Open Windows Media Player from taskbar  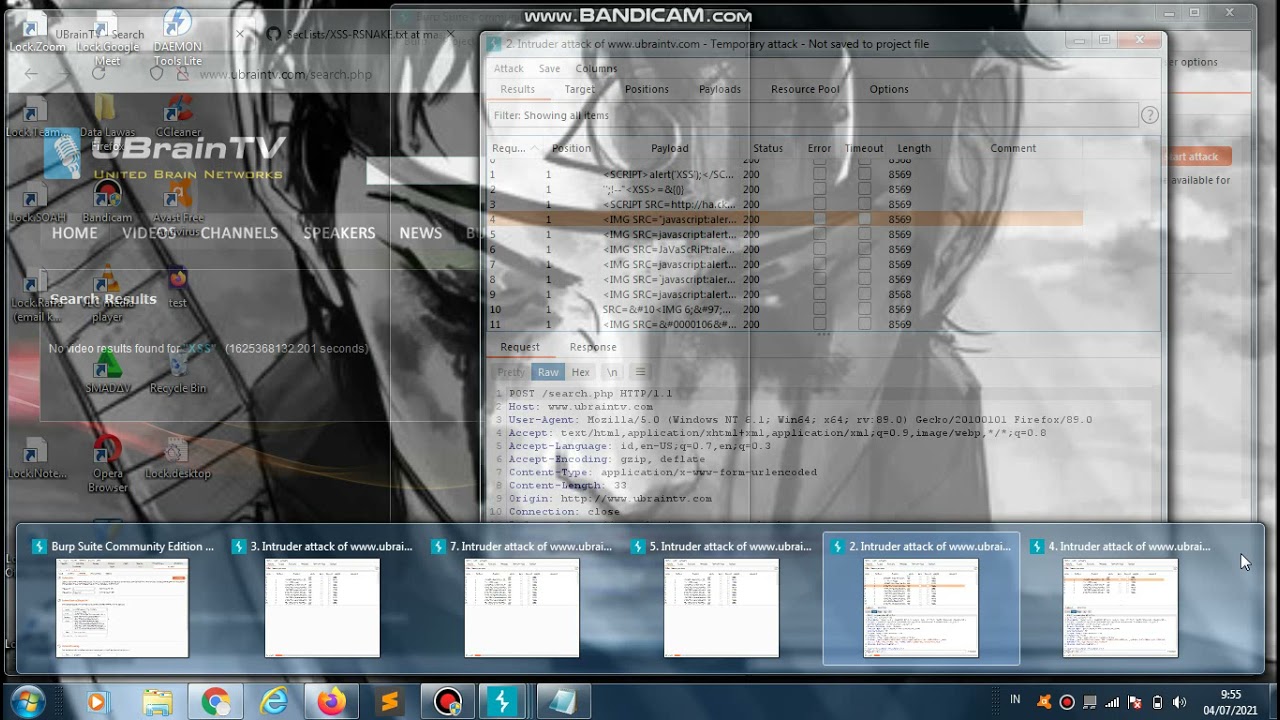pyautogui.click(x=96, y=702)
